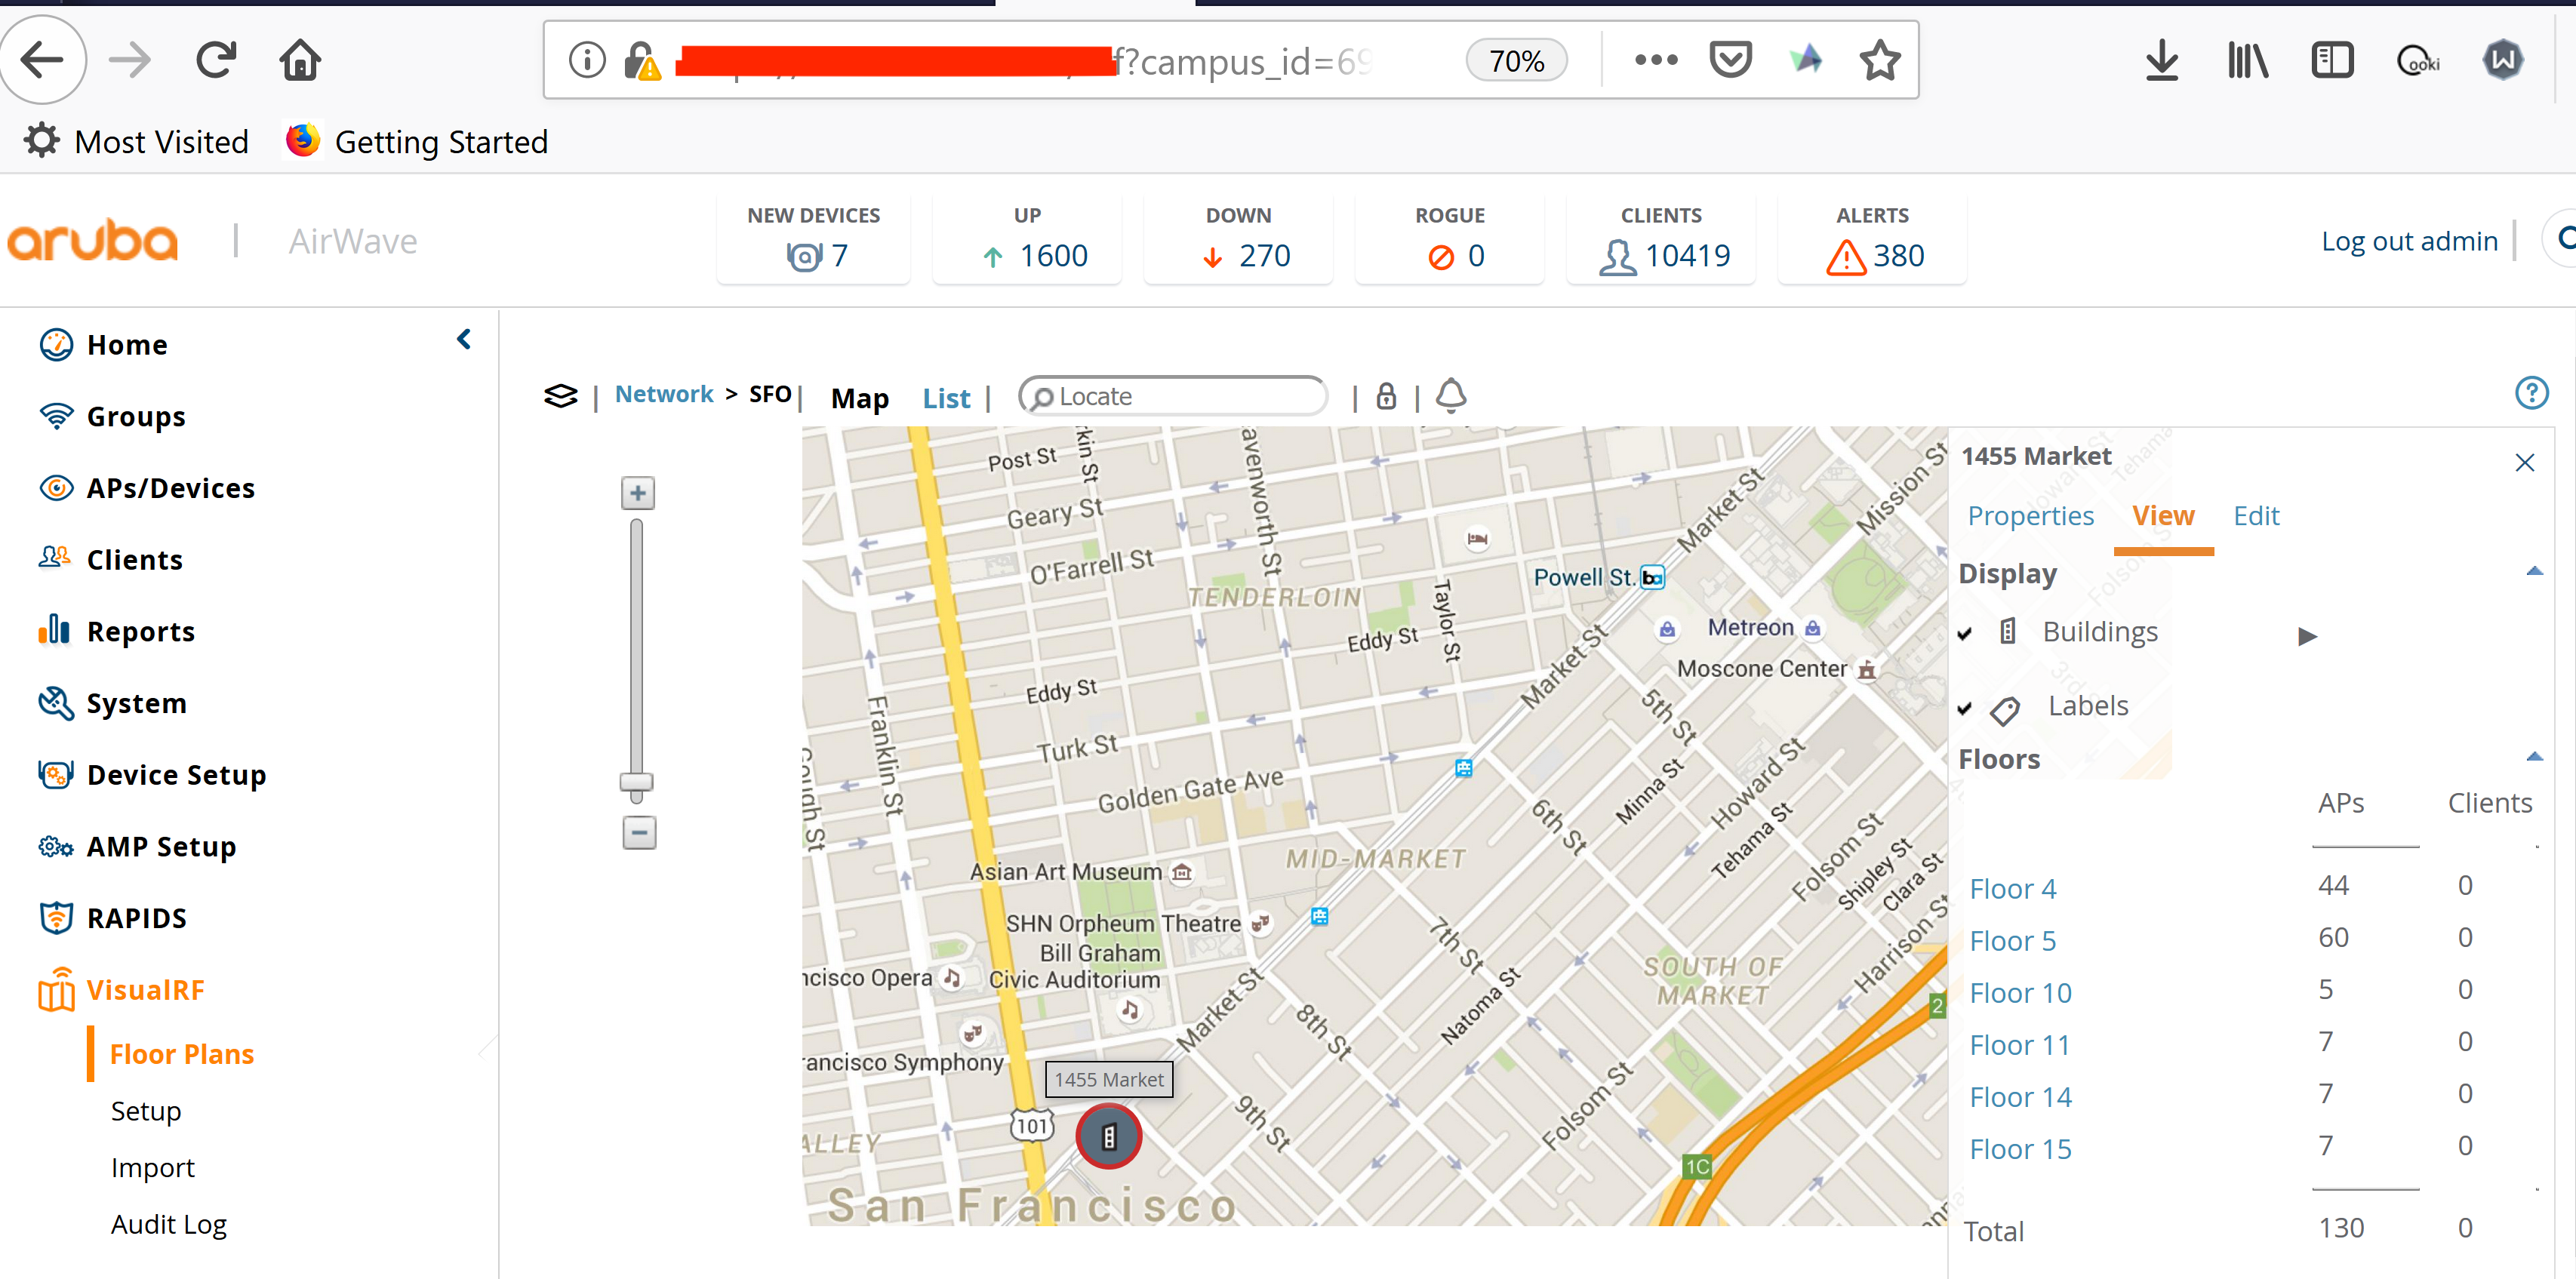Click the Network breadcrumb link
This screenshot has height=1279, width=2576.
(x=664, y=394)
